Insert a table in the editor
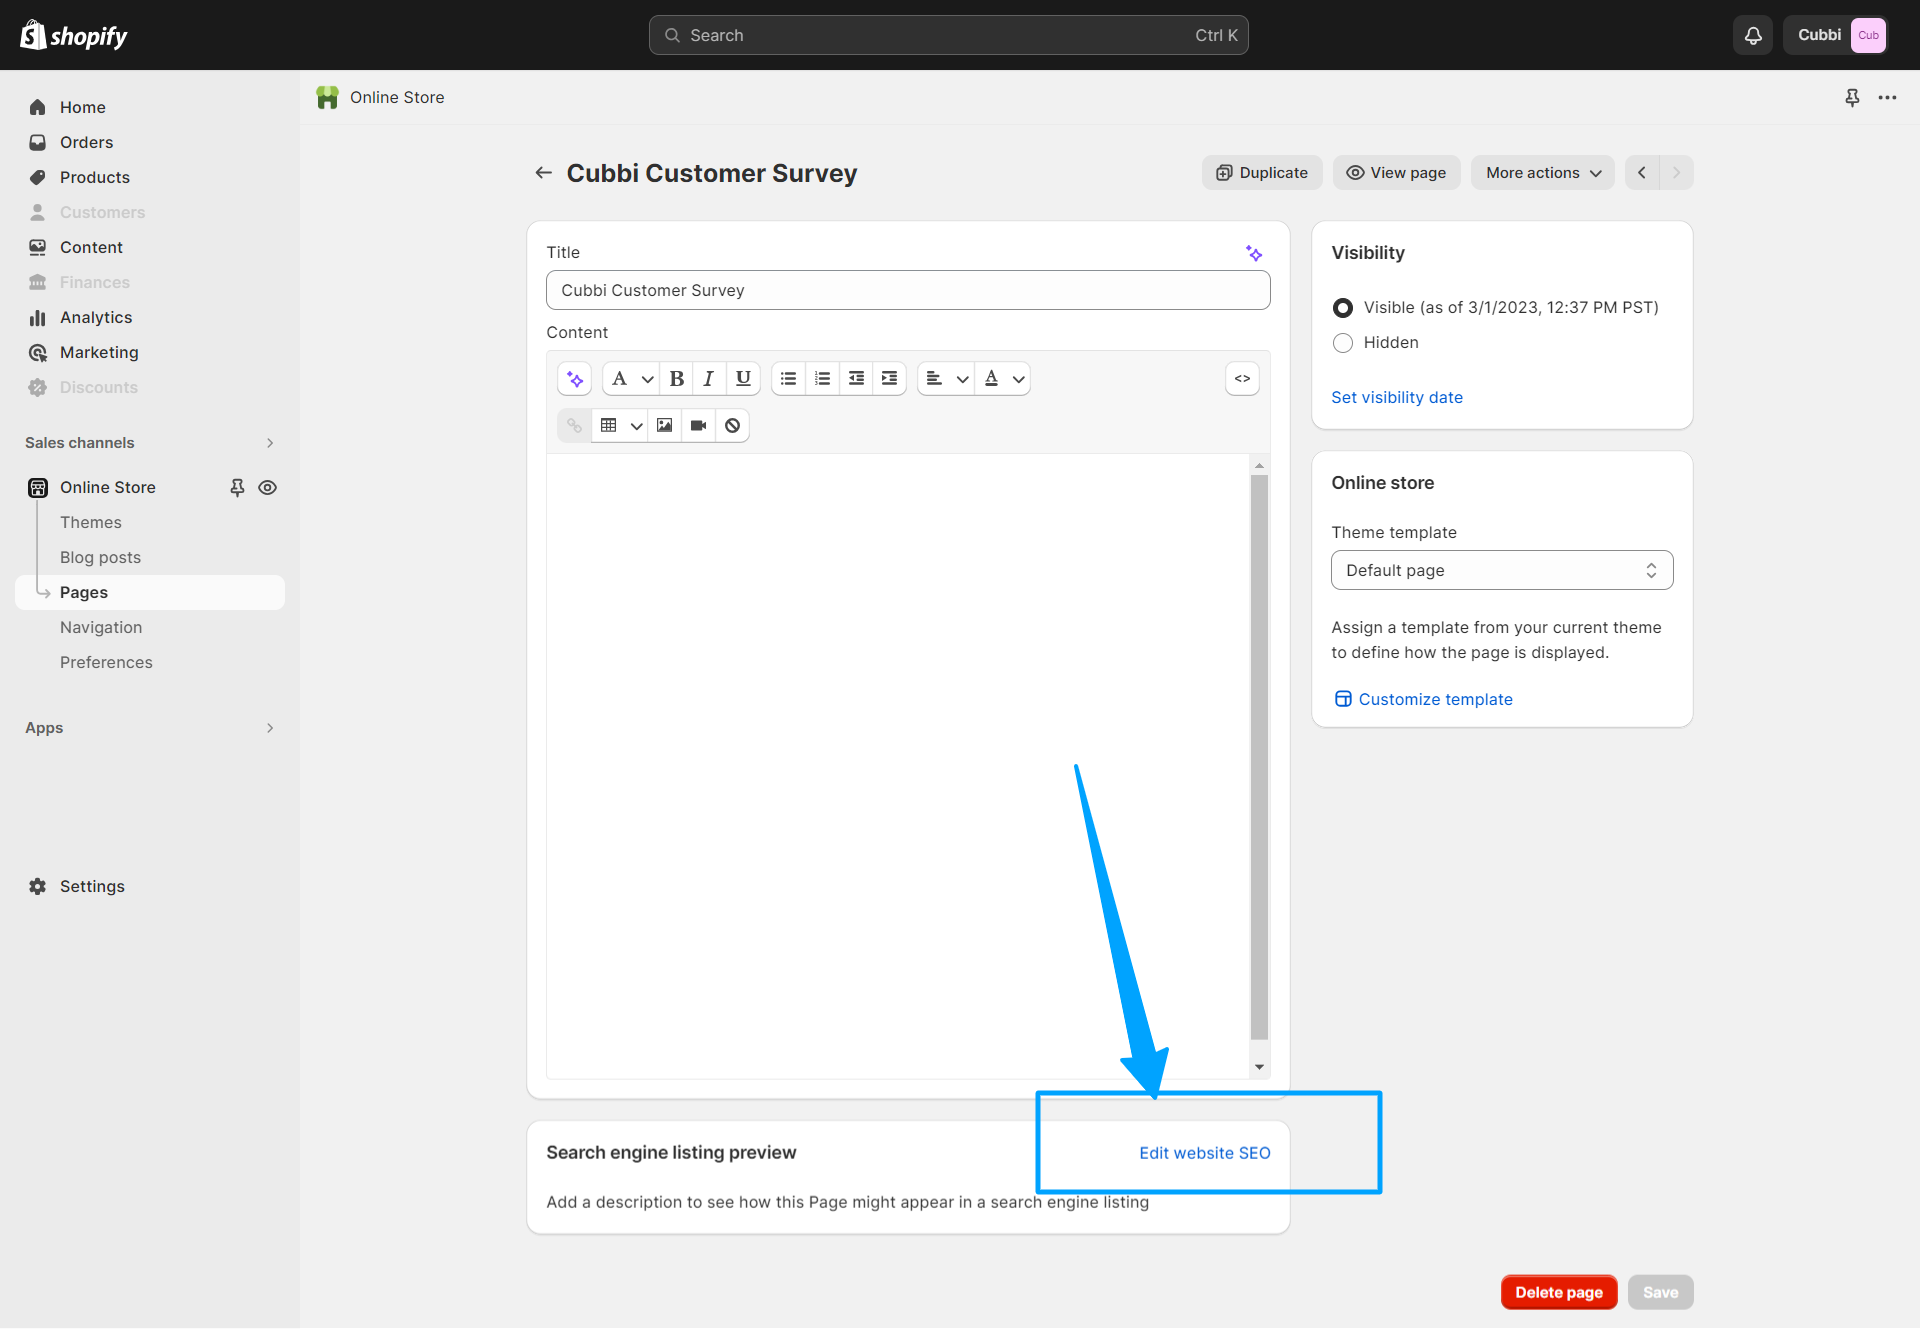 (608, 426)
